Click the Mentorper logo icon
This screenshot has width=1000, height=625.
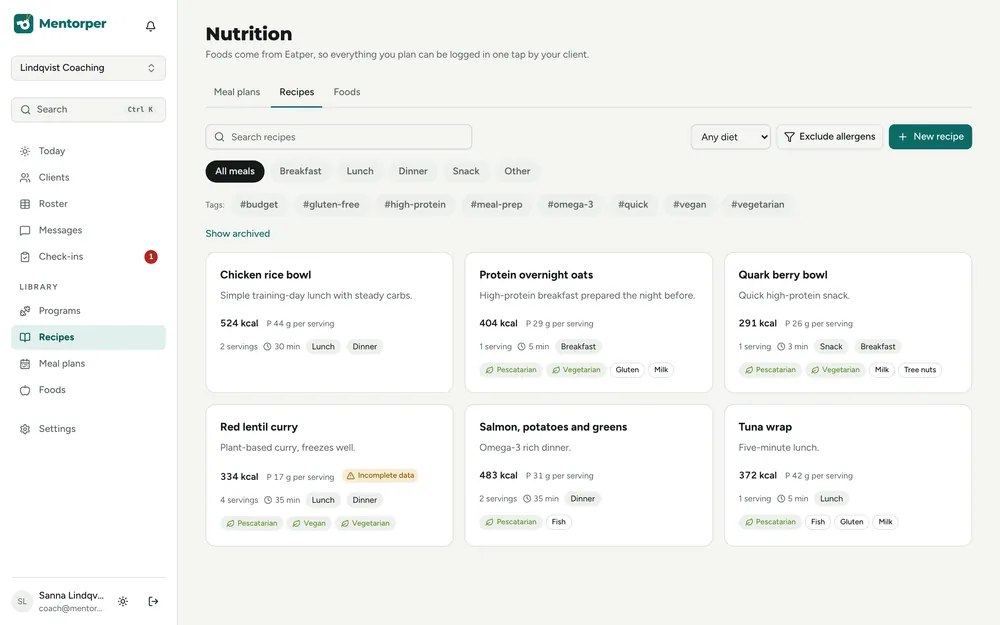[x=24, y=24]
